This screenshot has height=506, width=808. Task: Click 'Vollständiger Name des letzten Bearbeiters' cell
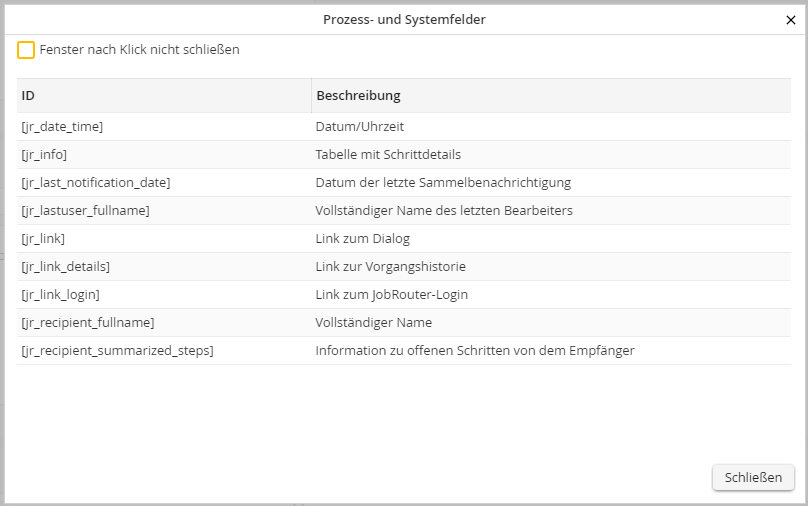[444, 211]
